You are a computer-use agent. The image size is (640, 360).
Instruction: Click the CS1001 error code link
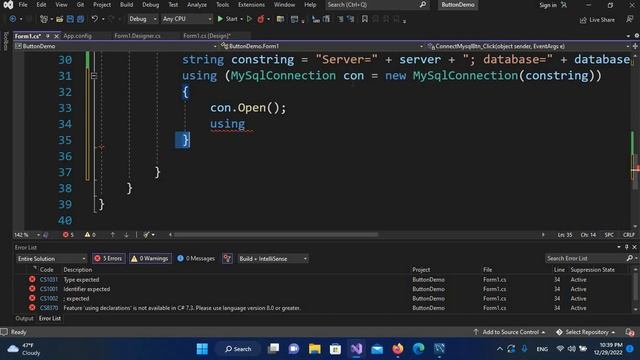coord(49,289)
